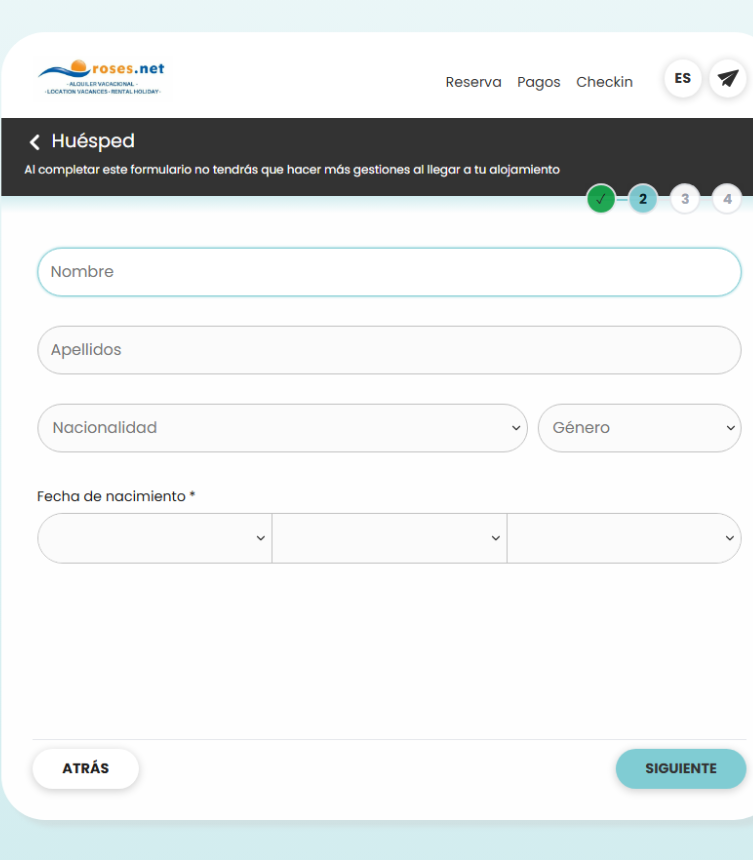Click the SIGUIENTE button
Viewport: 753px width, 860px height.
[681, 768]
